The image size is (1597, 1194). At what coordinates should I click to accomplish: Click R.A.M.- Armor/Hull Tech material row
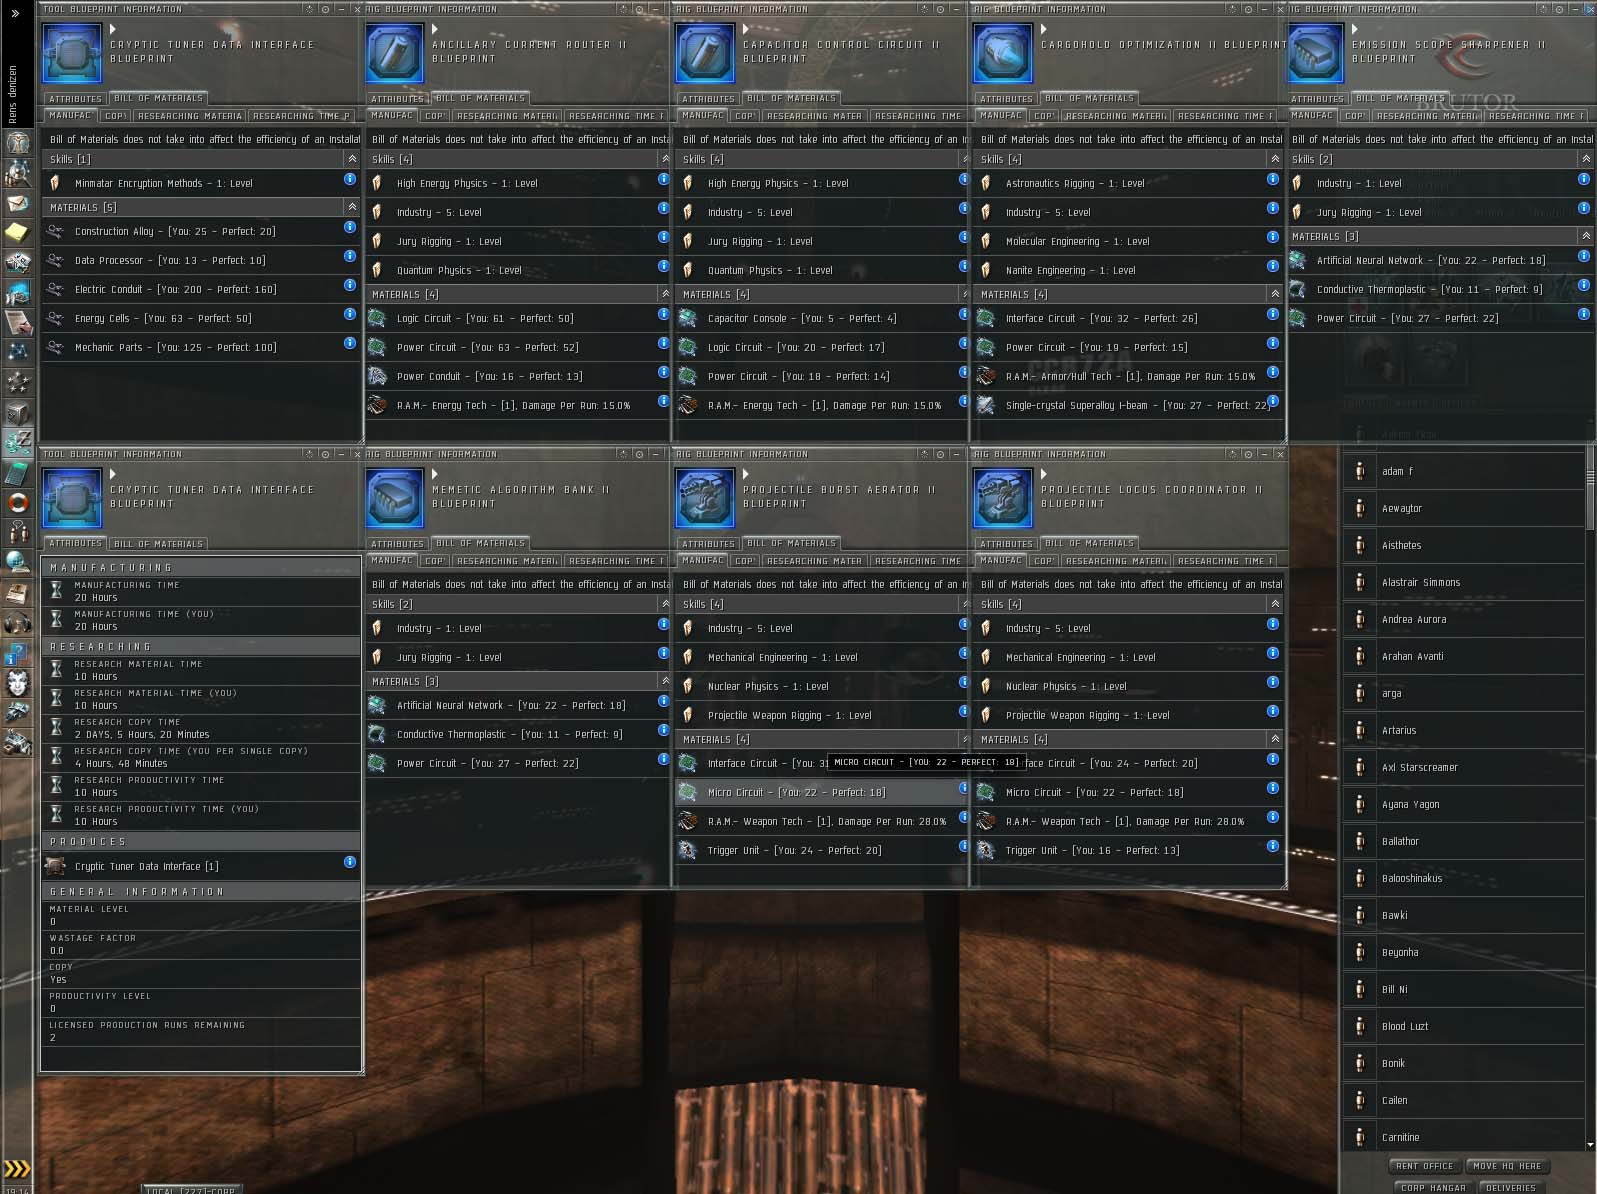point(1128,376)
